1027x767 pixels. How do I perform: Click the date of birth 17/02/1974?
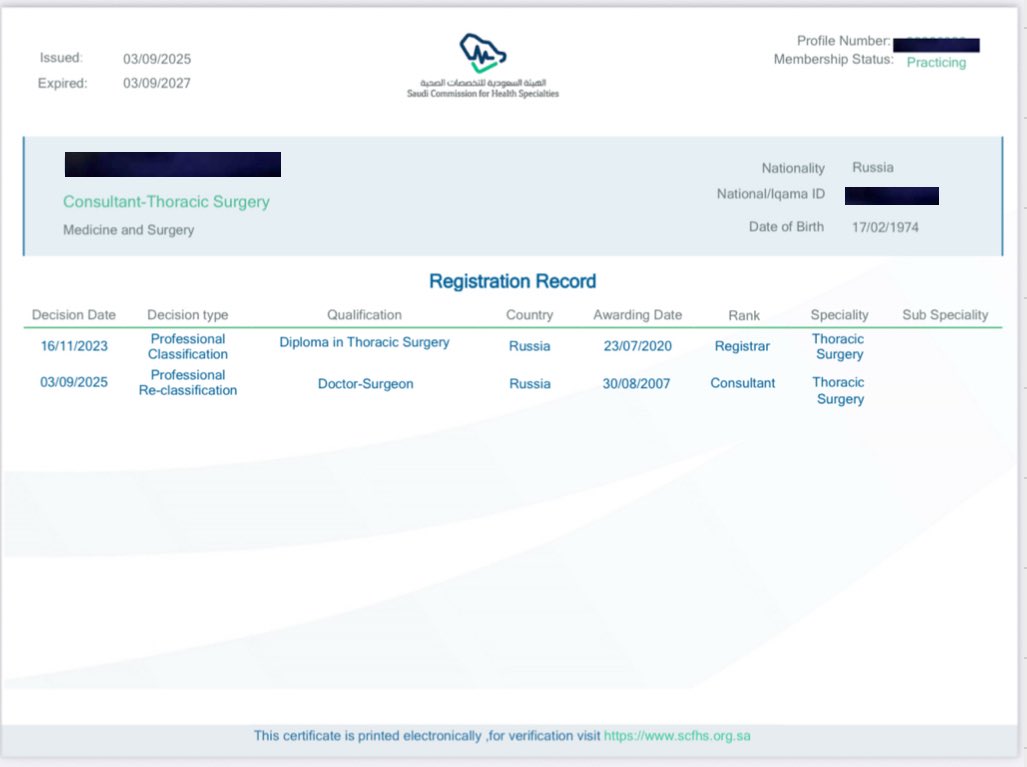point(885,227)
